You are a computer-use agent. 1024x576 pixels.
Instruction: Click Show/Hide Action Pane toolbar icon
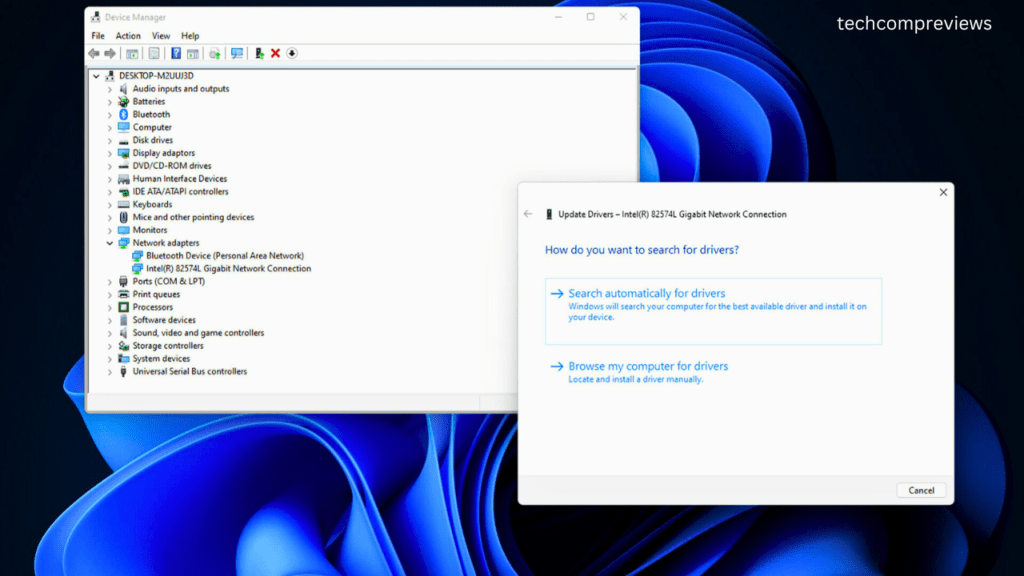coord(193,54)
